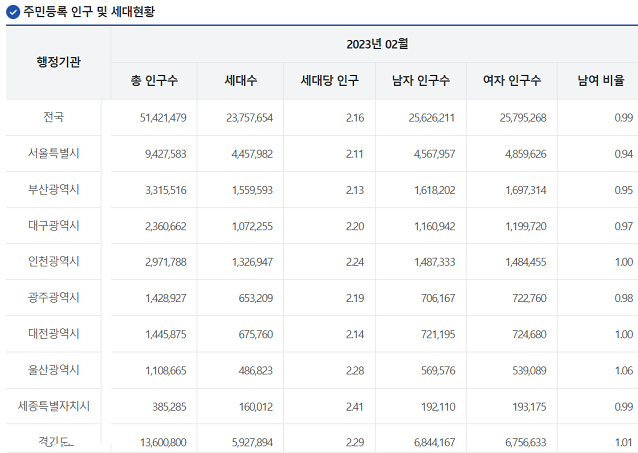638x453 pixels.
Task: Select Busan total population 3,315,516
Action: [166, 190]
